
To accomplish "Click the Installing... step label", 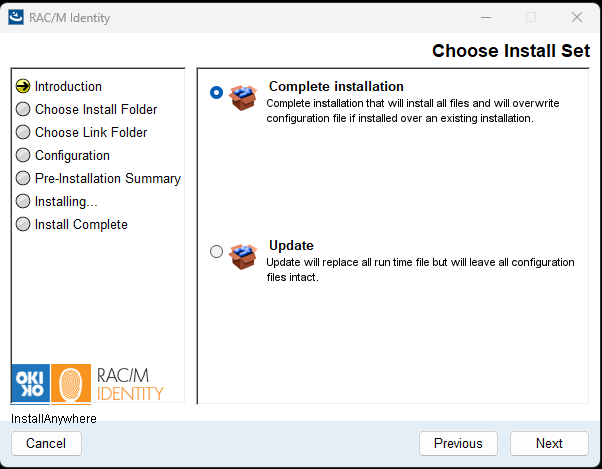I will tap(66, 202).
